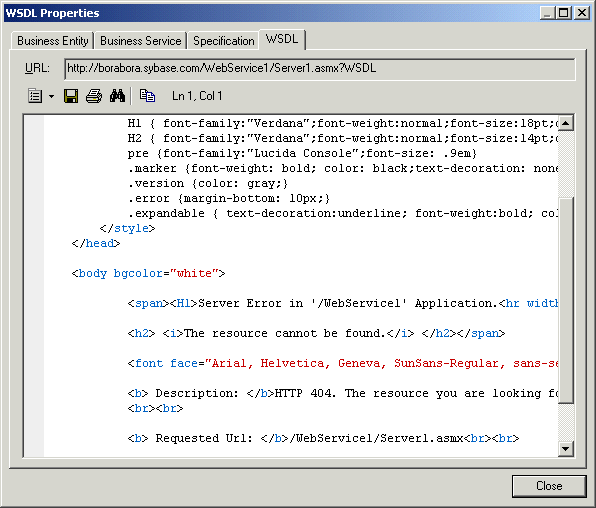Screen dimensions: 596x508
Task: Open the editor menu icon
Action: click(35, 96)
